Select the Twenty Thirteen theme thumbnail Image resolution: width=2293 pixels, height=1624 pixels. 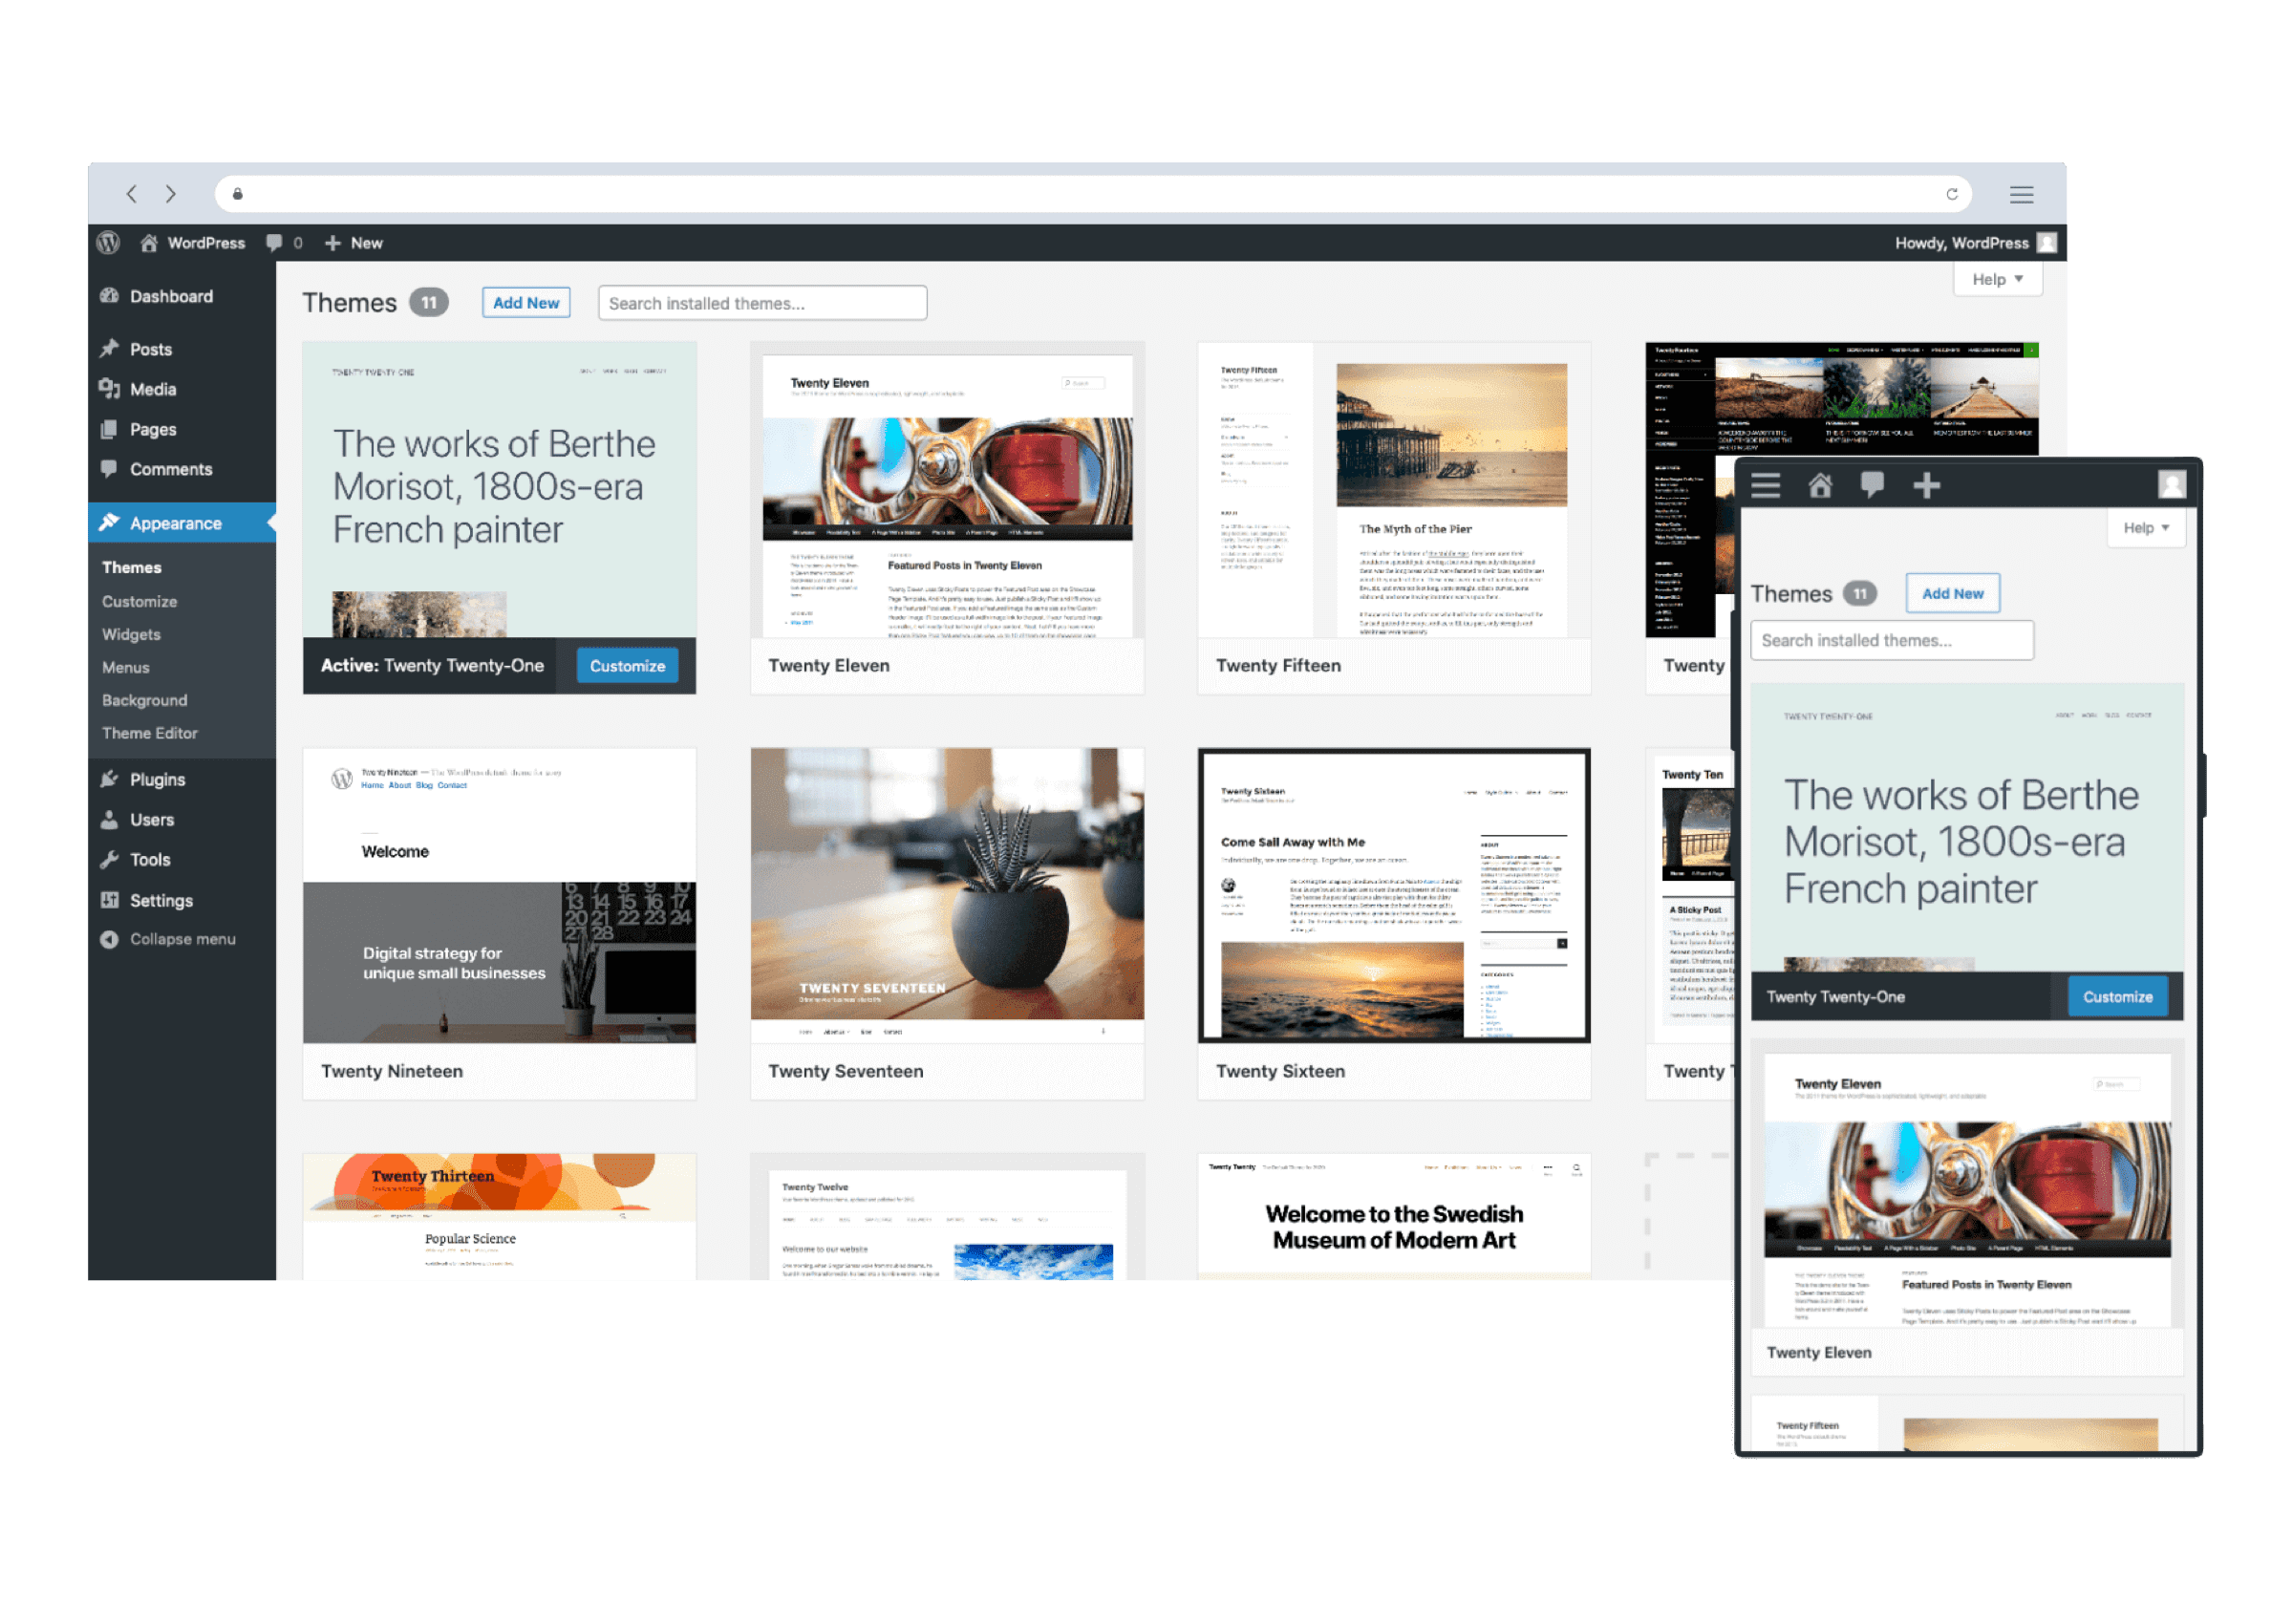click(499, 1217)
